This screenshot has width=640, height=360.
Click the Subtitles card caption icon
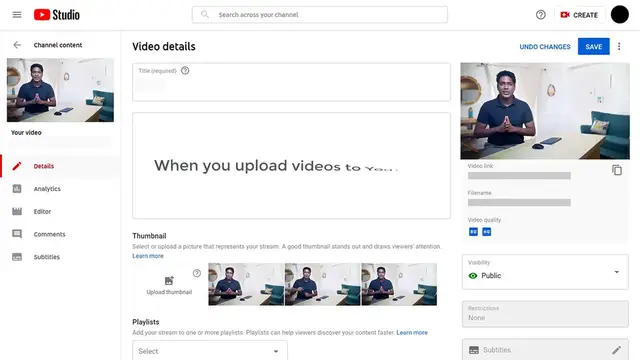click(x=474, y=350)
